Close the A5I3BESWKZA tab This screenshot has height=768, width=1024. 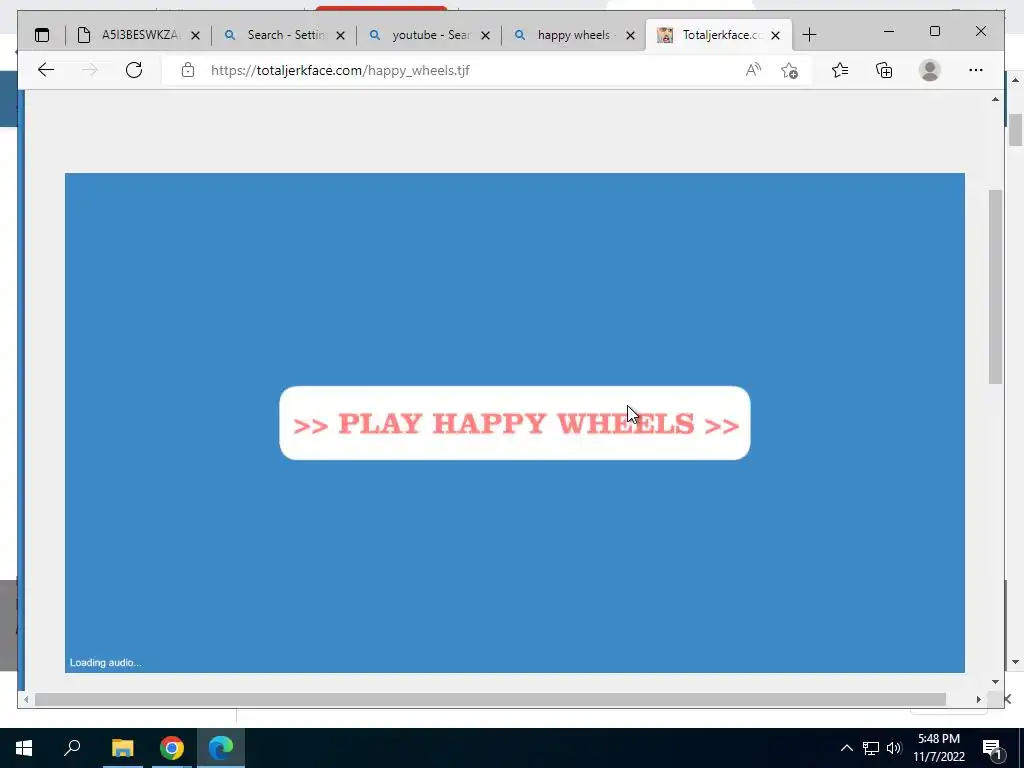pos(195,36)
